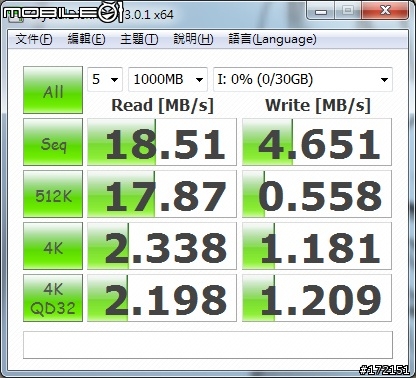Click the All benchmark button
Screen dimensions: 416x378
(x=53, y=90)
